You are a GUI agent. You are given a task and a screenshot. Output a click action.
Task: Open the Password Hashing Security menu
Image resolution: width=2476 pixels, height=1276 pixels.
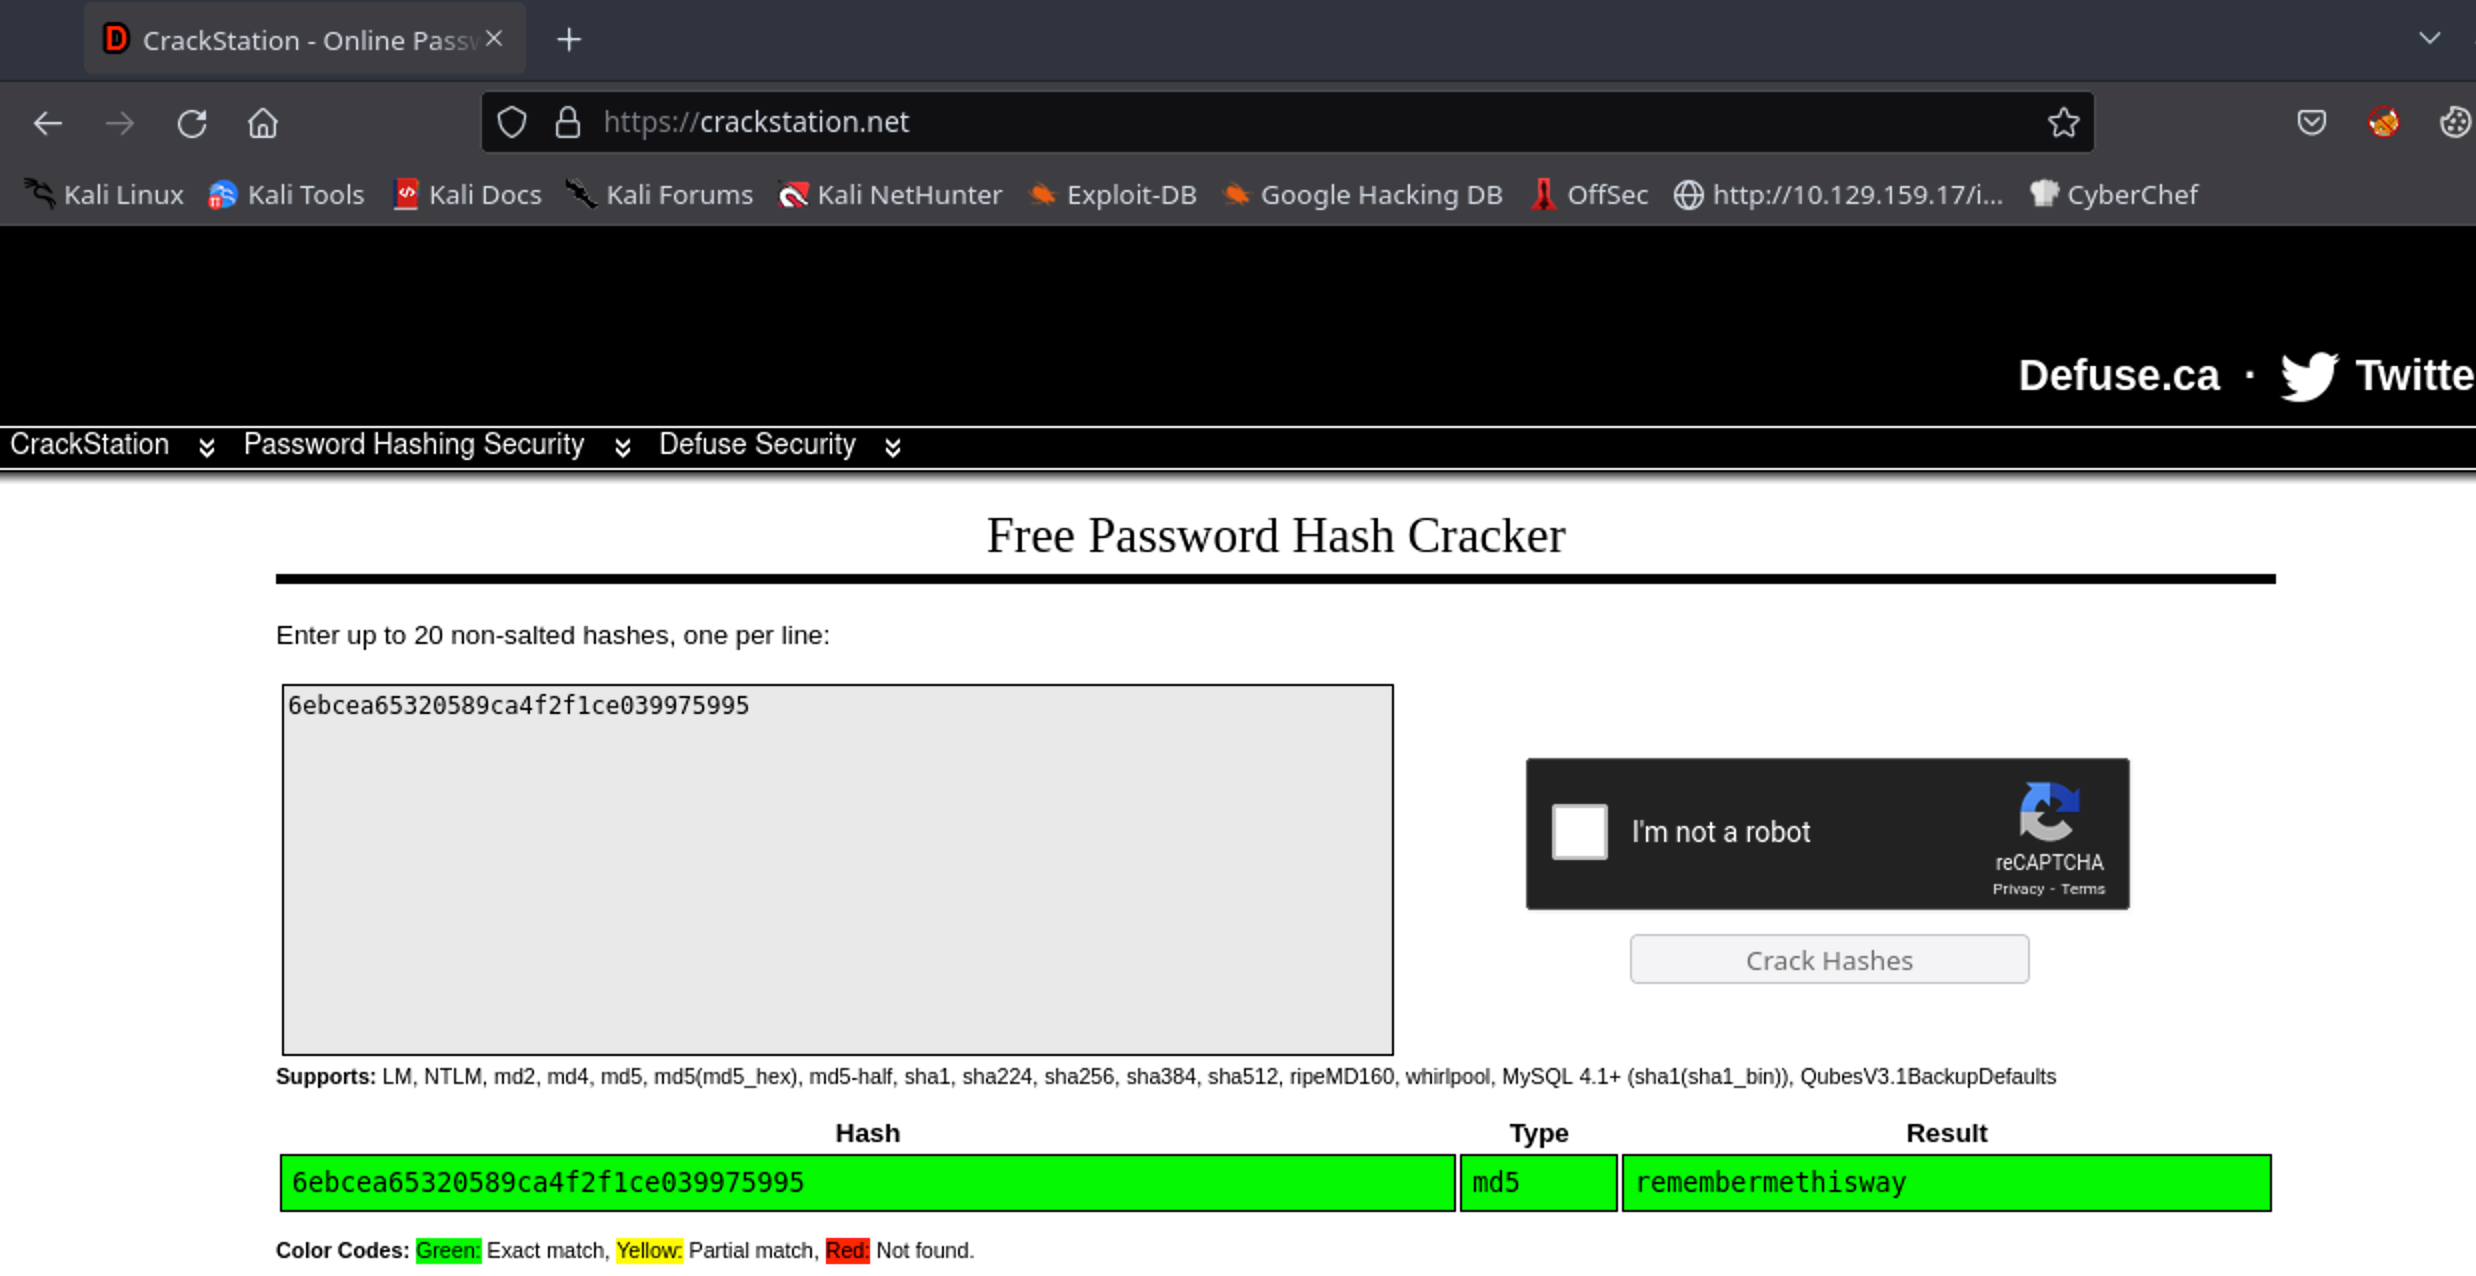414,444
